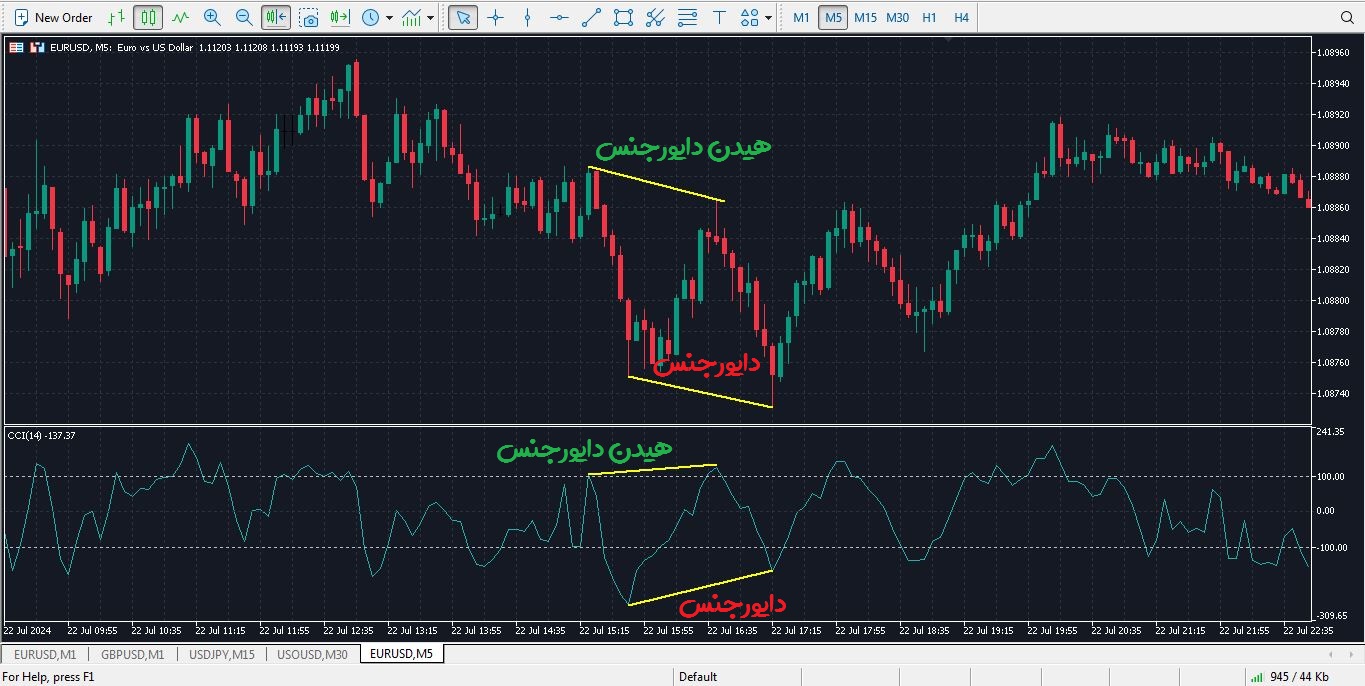Viewport: 1365px width, 686px height.
Task: Zoom in on the chart
Action: 212,17
